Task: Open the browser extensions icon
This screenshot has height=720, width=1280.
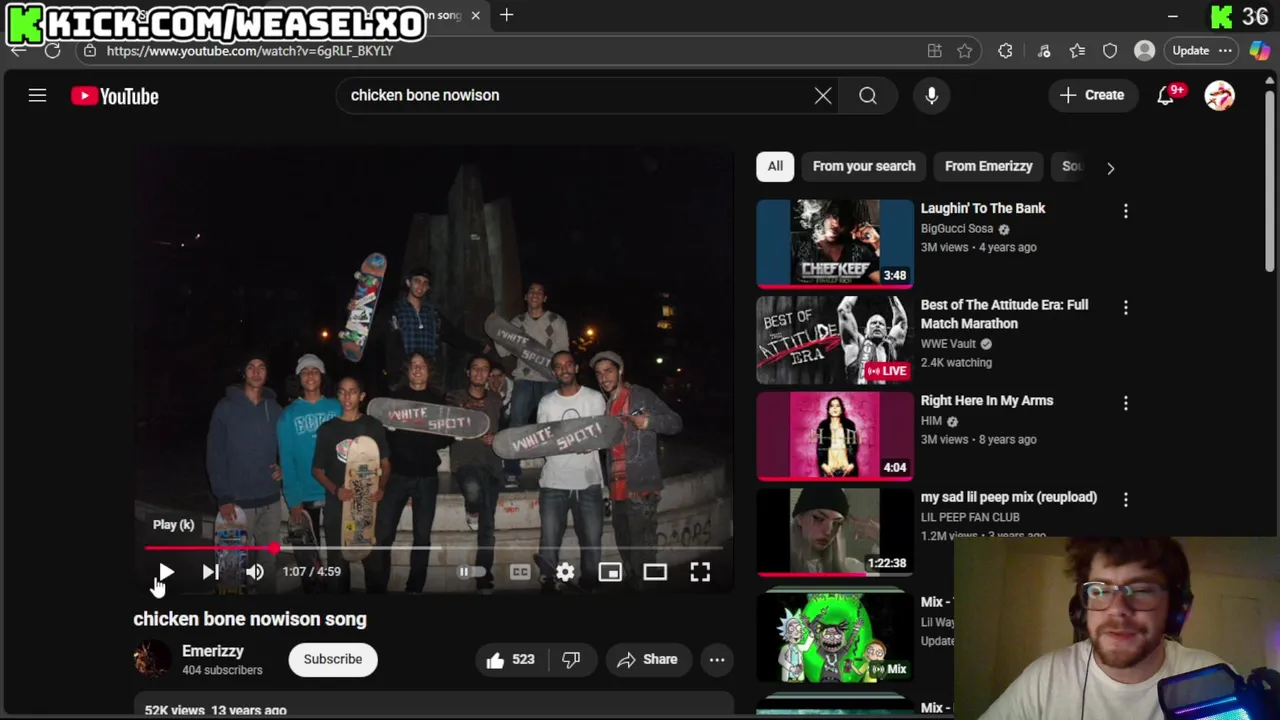Action: tap(1005, 50)
